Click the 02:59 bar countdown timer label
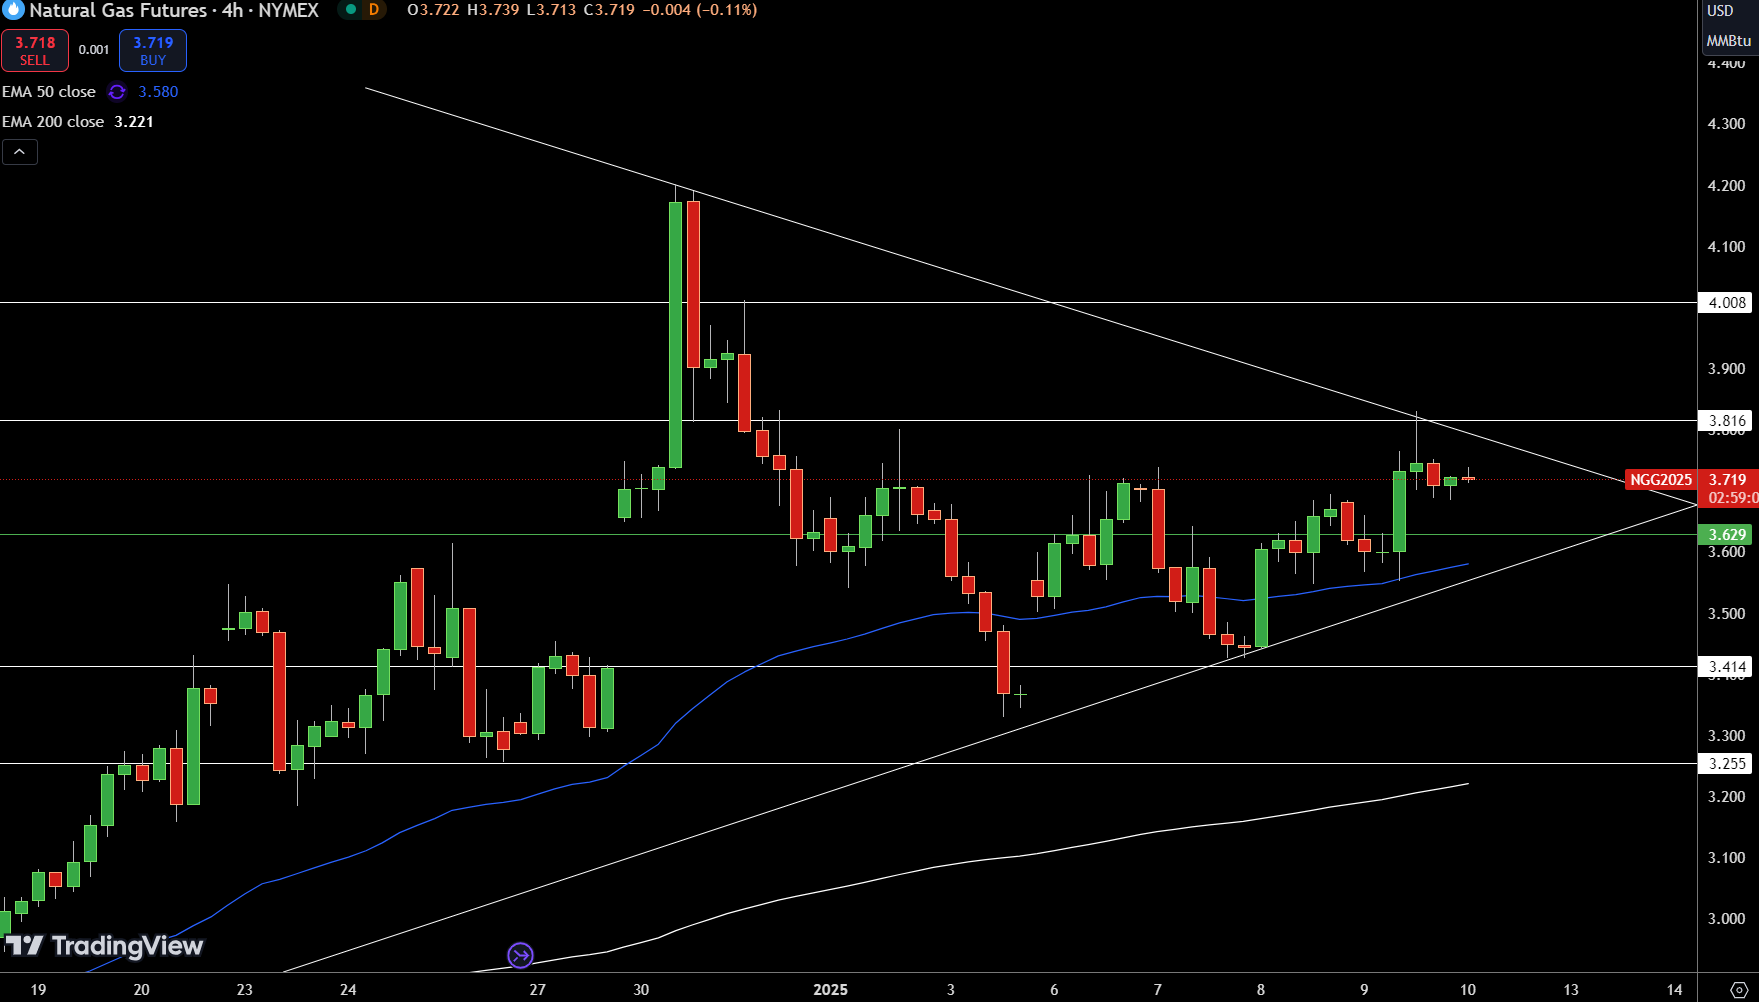Viewport: 1759px width, 1002px height. pyautogui.click(x=1732, y=498)
